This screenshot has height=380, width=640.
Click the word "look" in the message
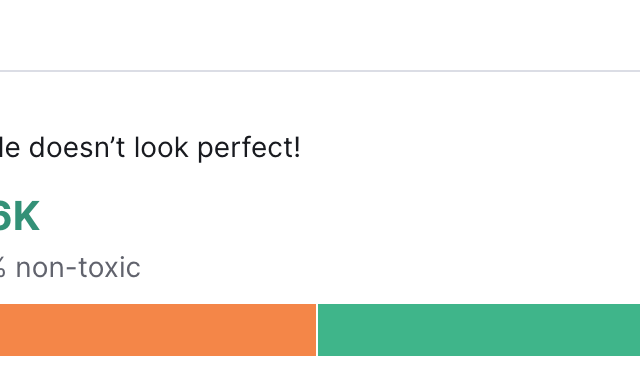coord(161,147)
